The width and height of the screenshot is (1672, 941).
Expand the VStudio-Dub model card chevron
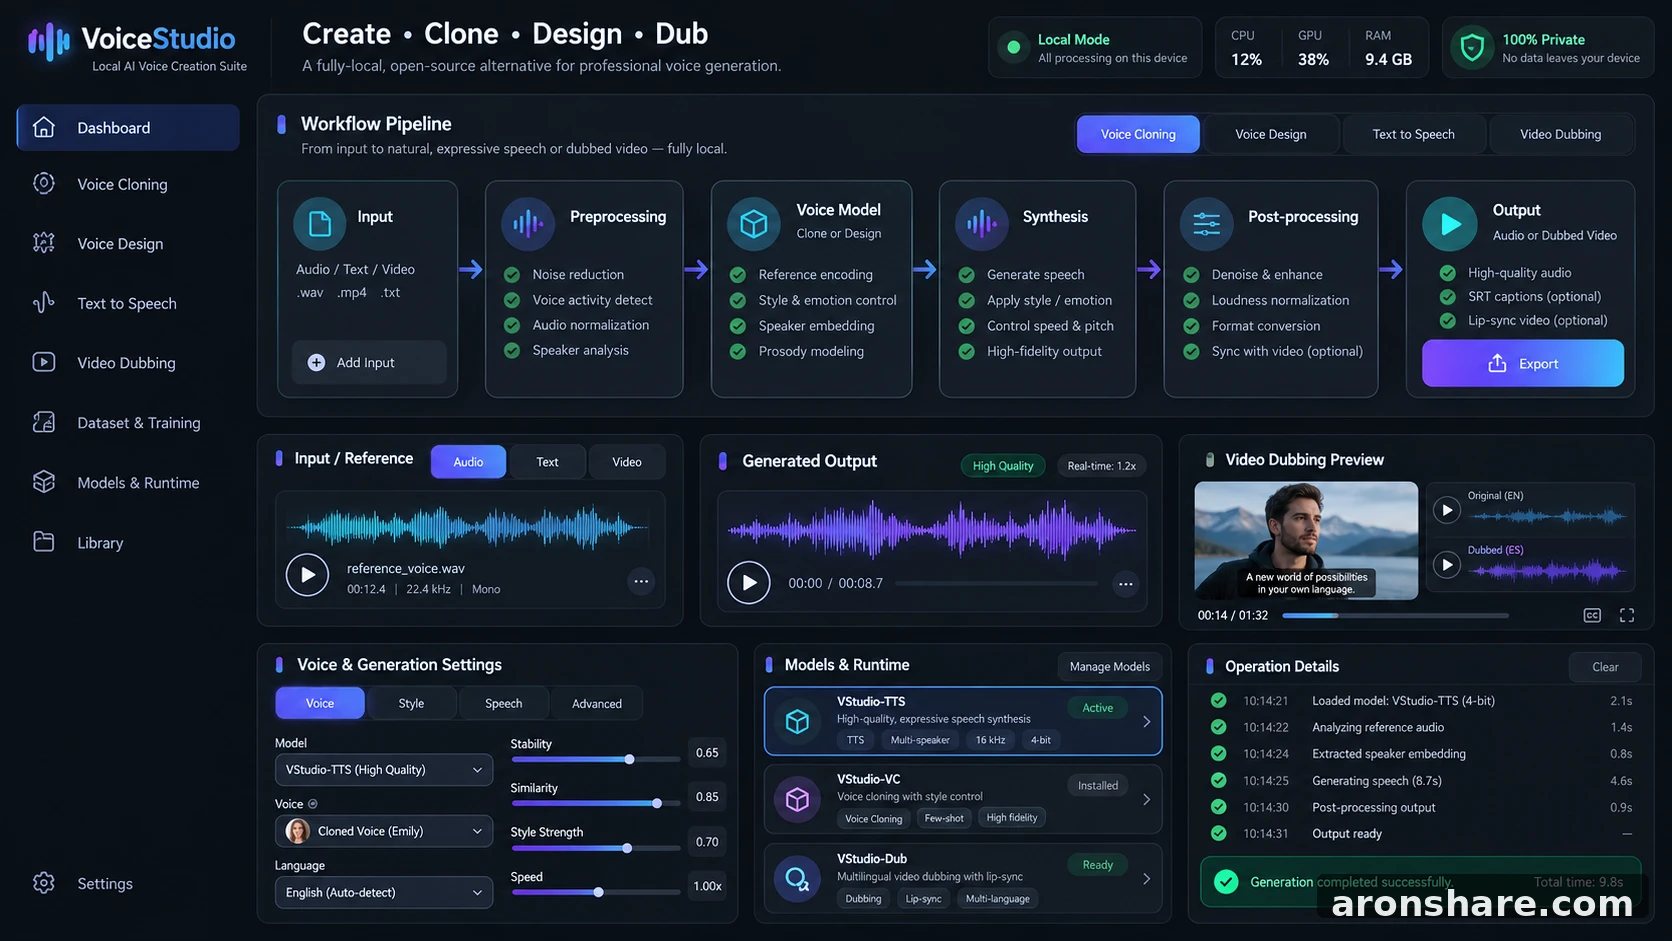[1146, 879]
